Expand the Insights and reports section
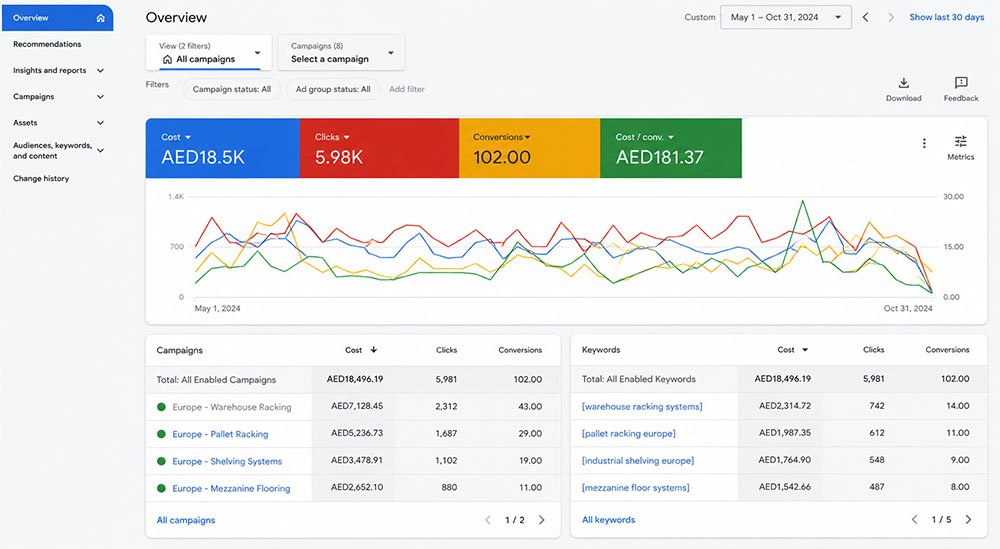 click(58, 71)
